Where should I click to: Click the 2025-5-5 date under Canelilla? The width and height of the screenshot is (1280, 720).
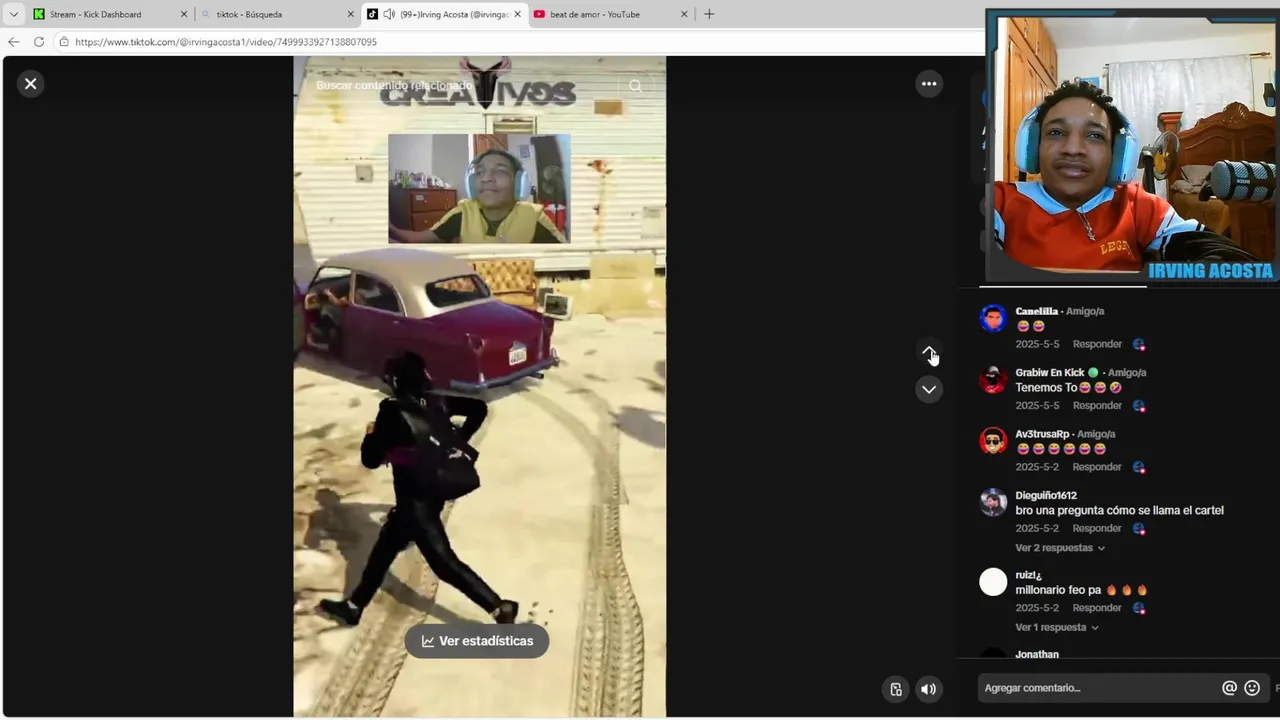click(x=1037, y=344)
